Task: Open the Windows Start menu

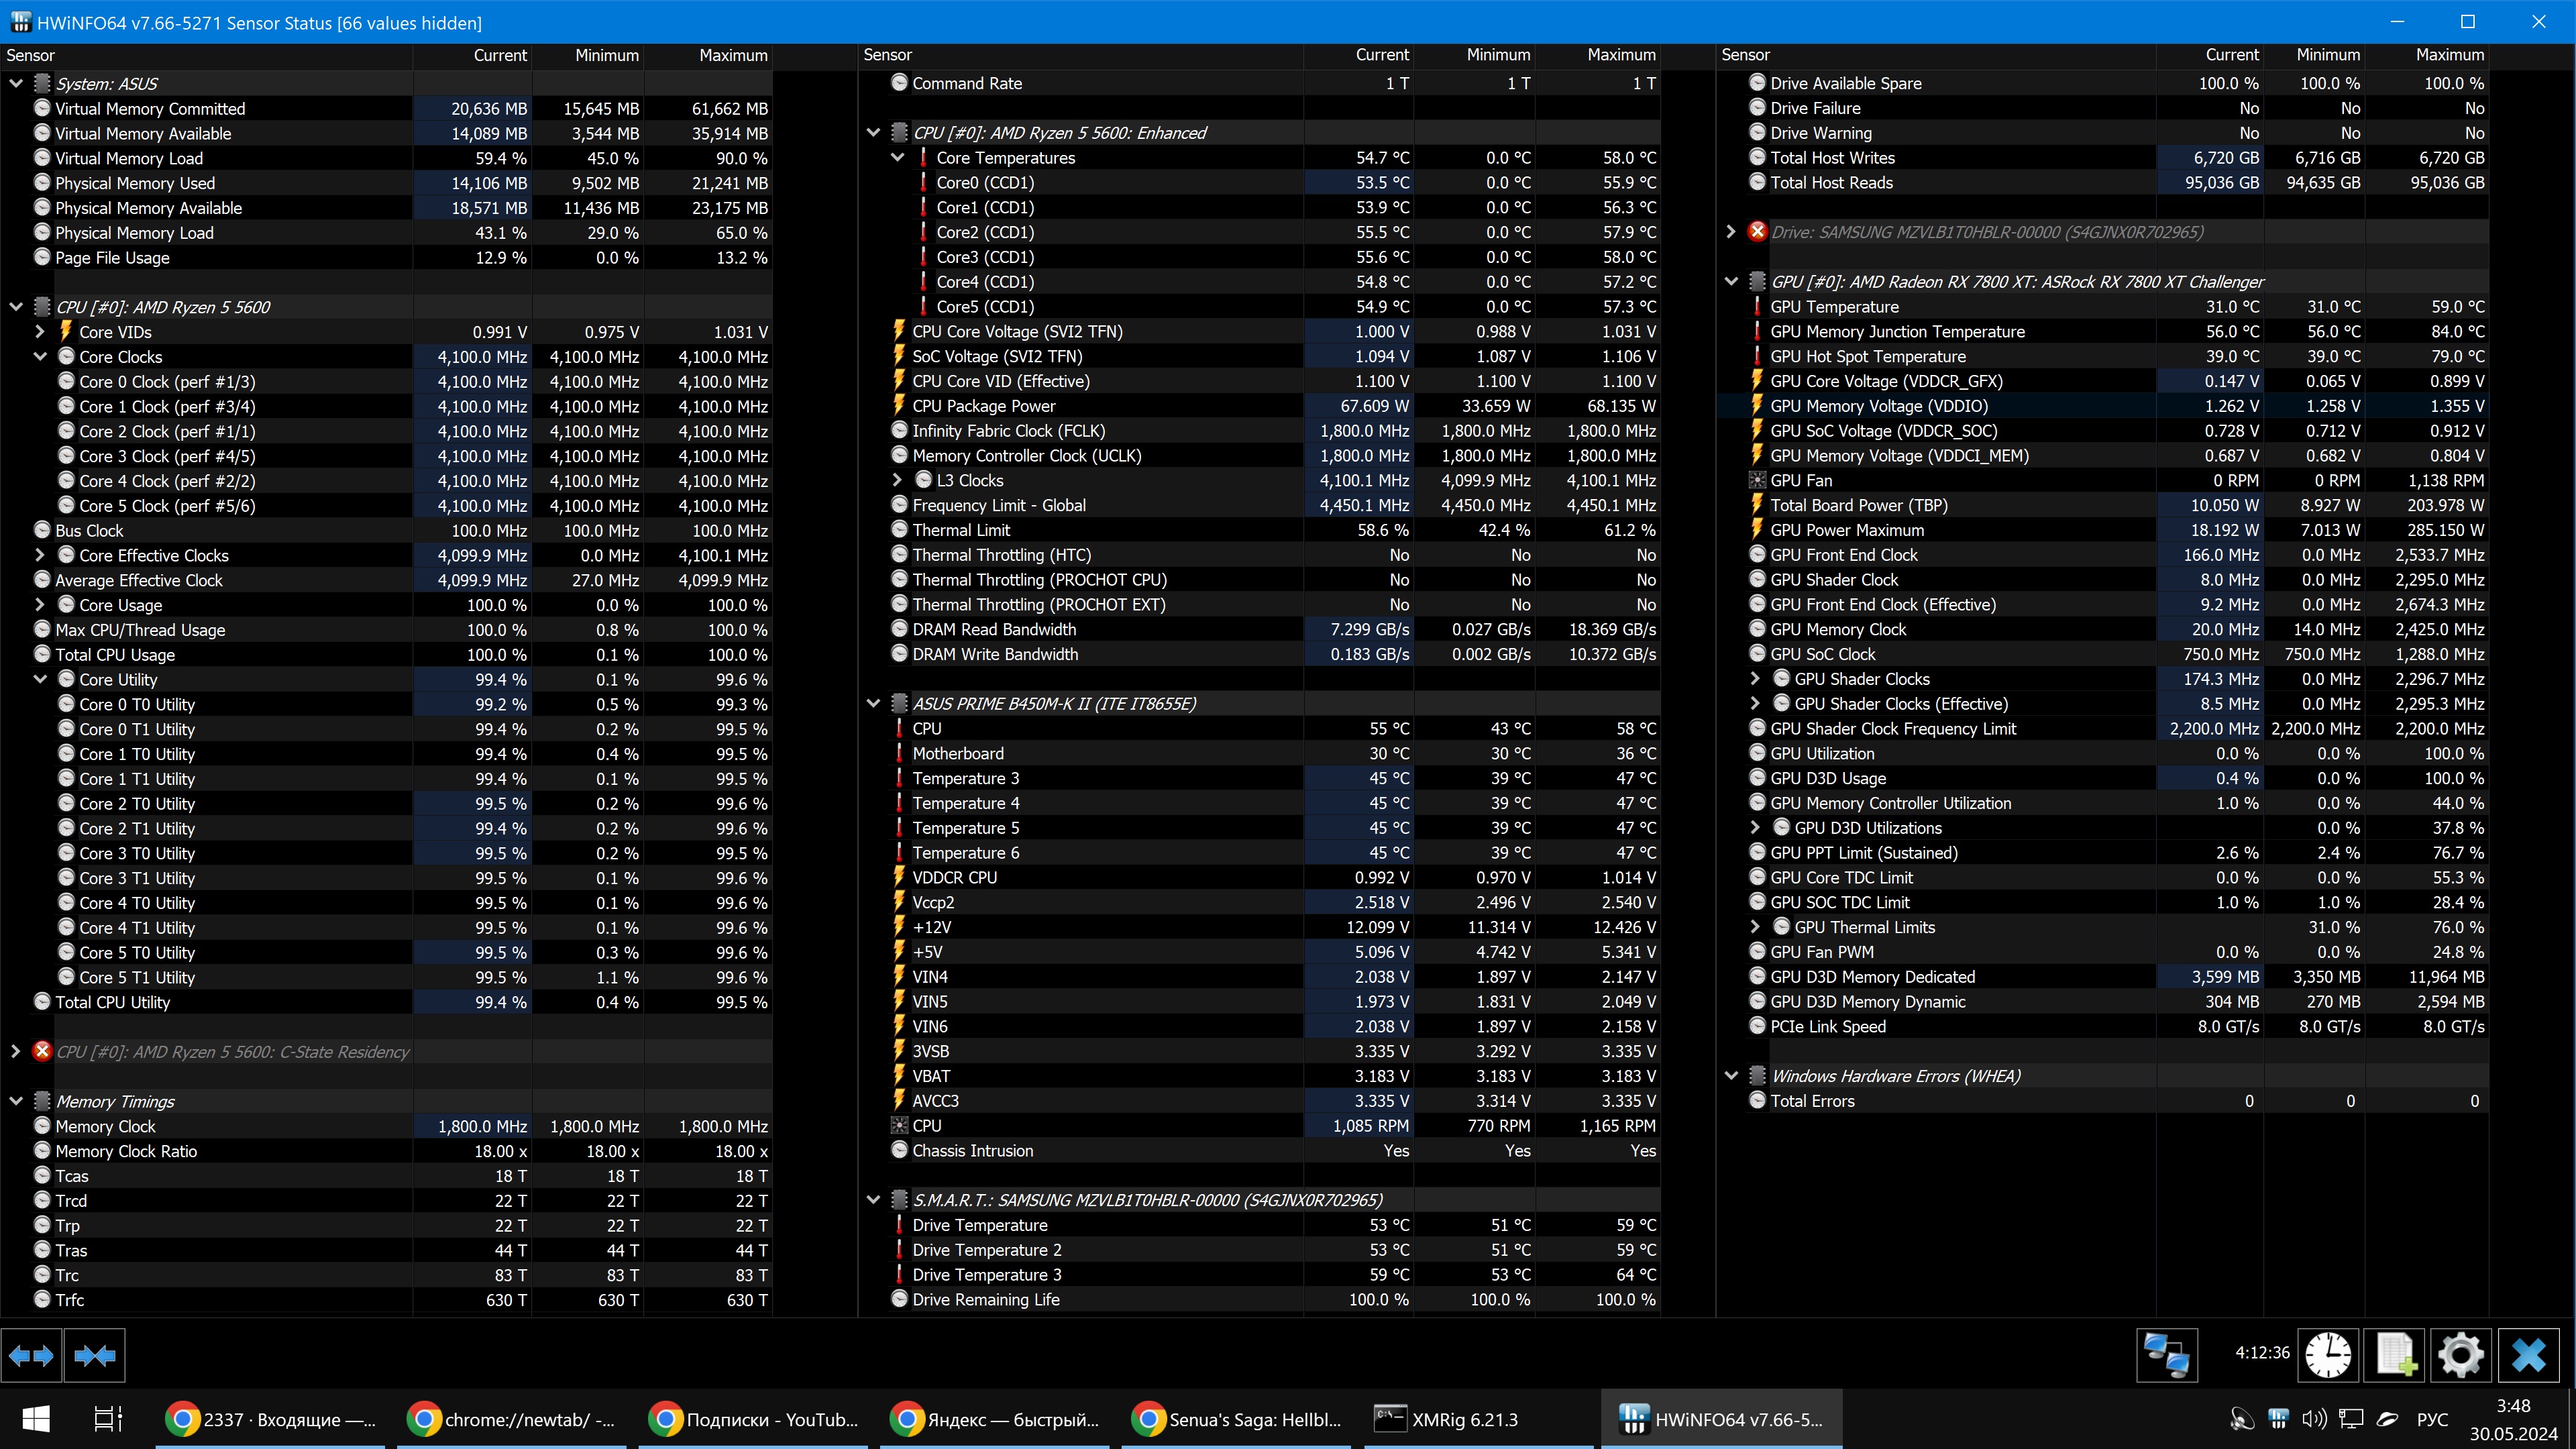Action: tap(36, 1419)
